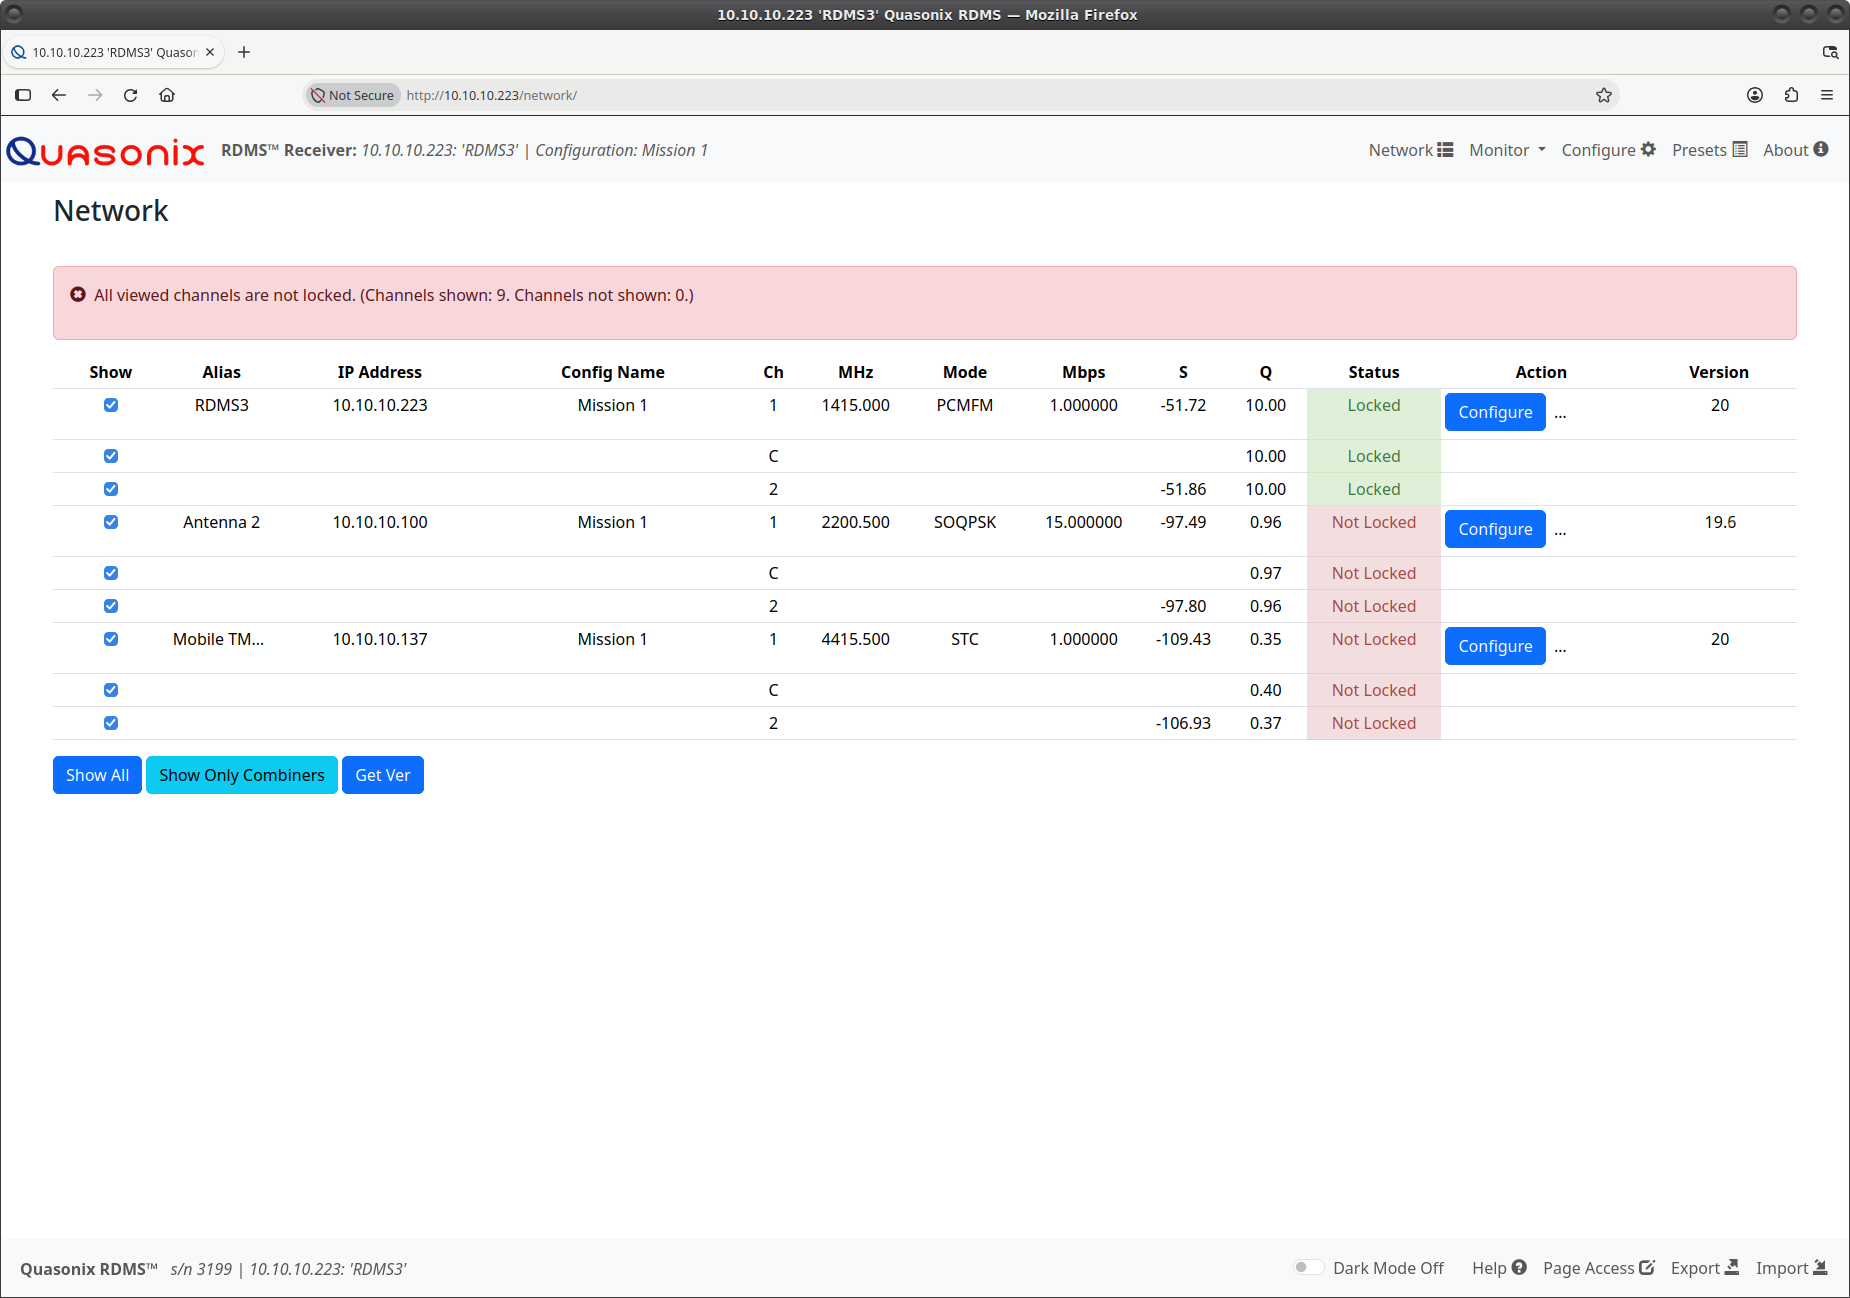Viewport: 1850px width, 1298px height.
Task: Uncheck Show for RDMS3 combiner row
Action: click(x=111, y=456)
